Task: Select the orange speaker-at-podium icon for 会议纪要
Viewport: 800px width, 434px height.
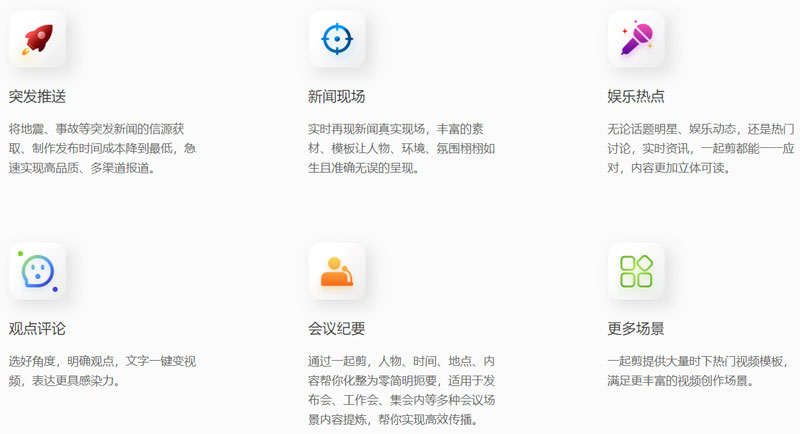Action: (337, 271)
